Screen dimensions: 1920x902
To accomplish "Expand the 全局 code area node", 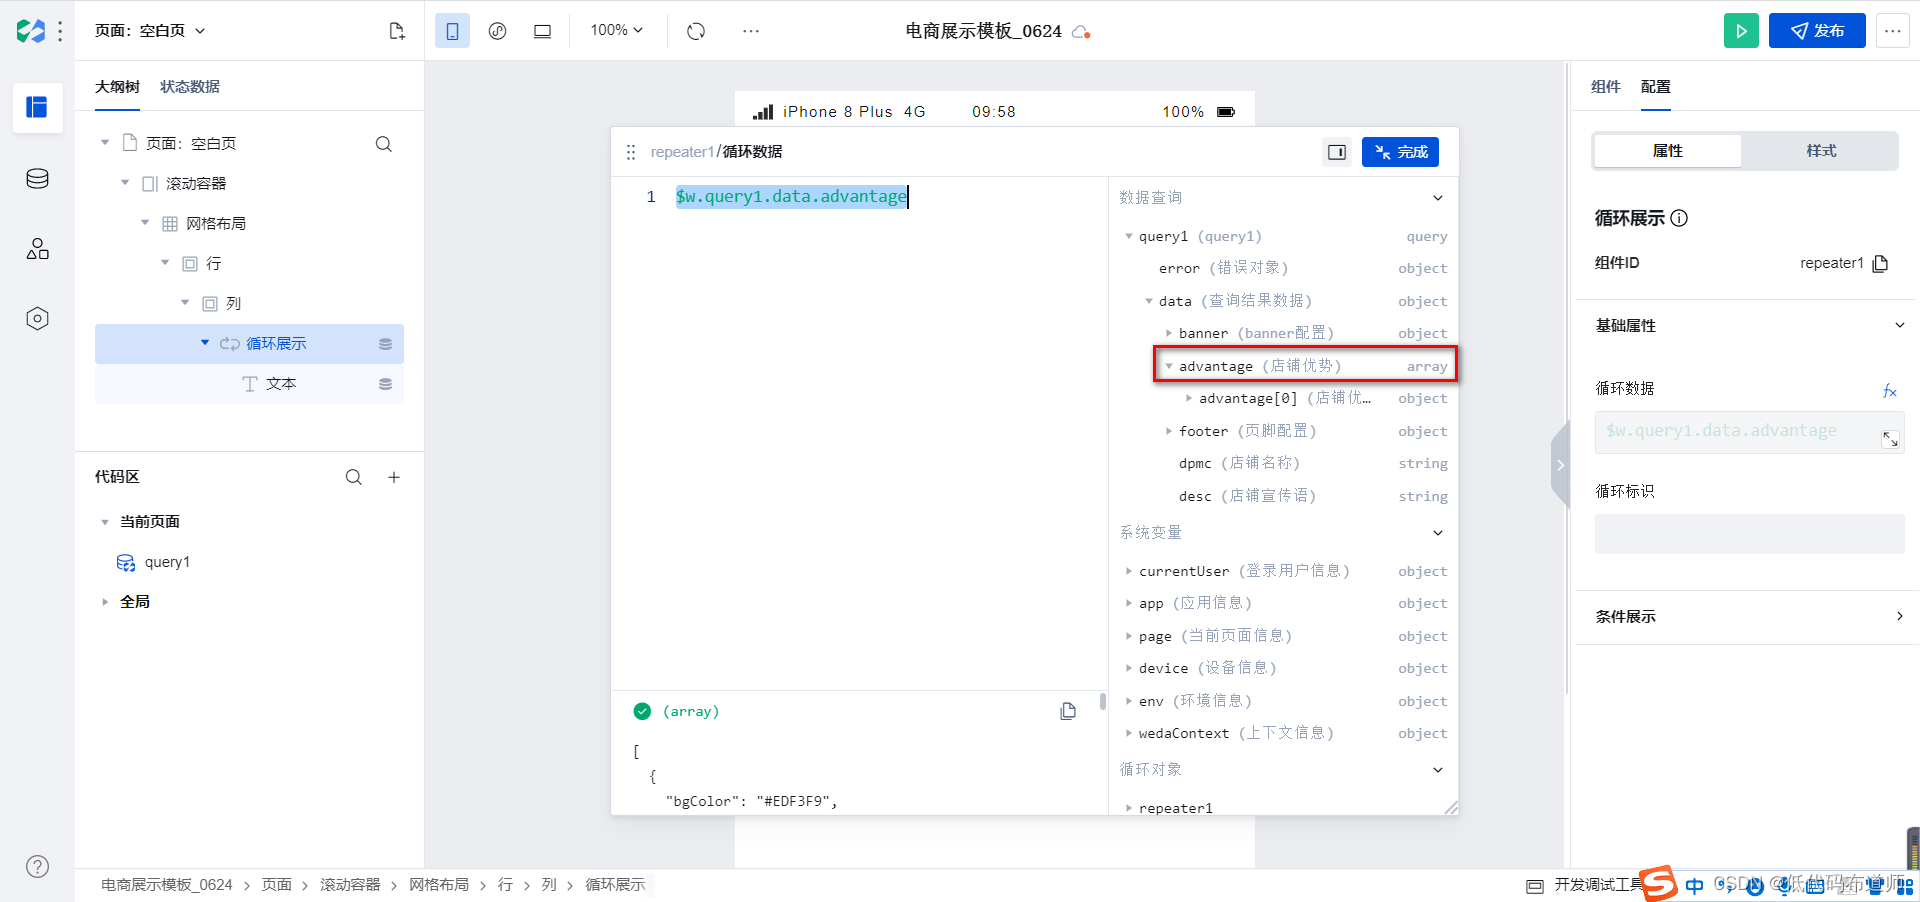I will (105, 602).
